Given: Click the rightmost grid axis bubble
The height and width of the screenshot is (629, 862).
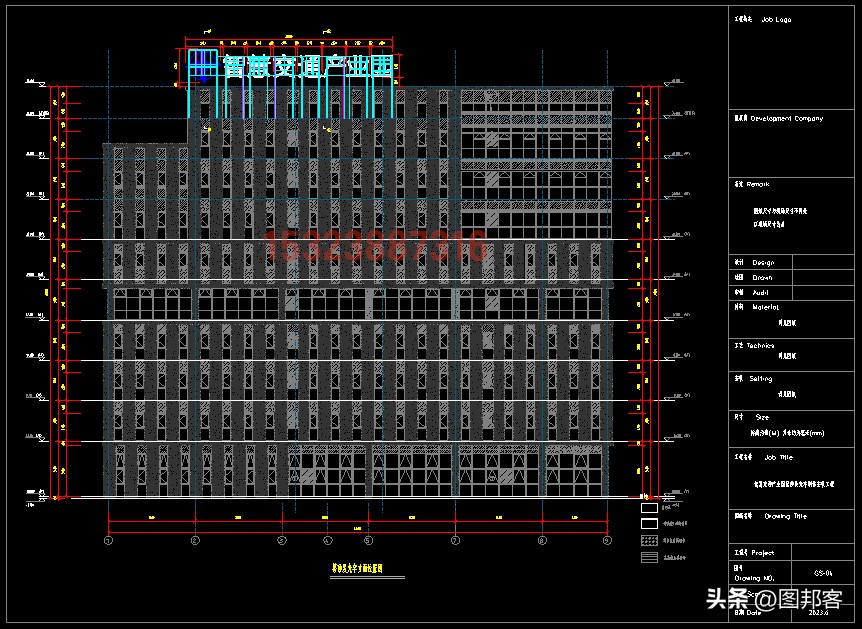Looking at the screenshot, I should (x=607, y=541).
